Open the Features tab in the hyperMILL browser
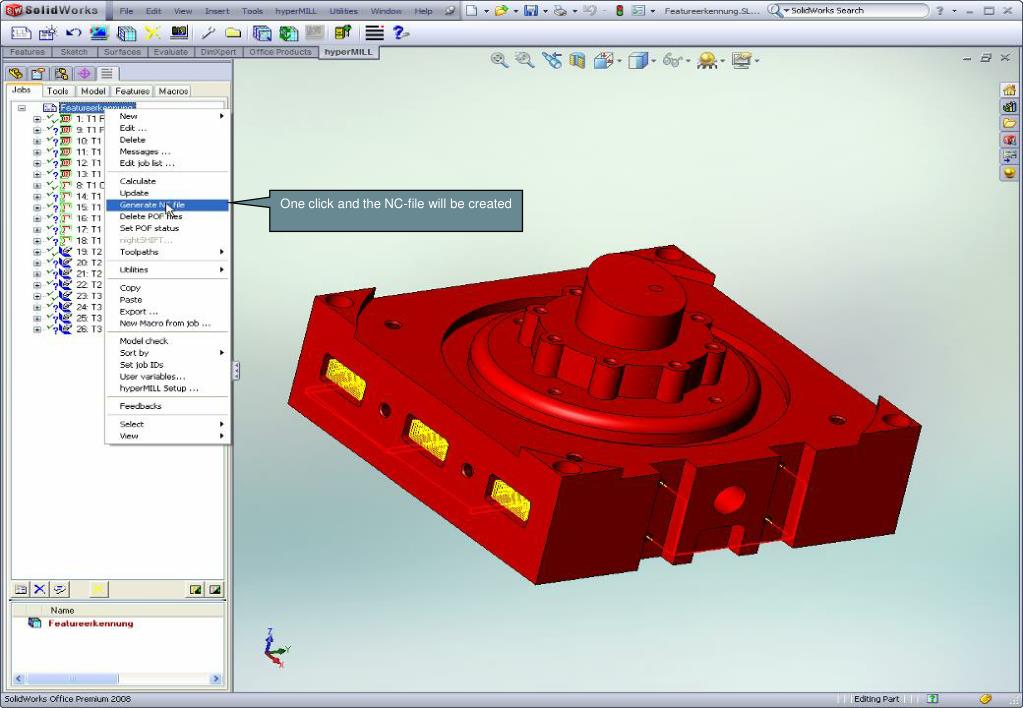Viewport: 1023px width, 708px height. (132, 91)
